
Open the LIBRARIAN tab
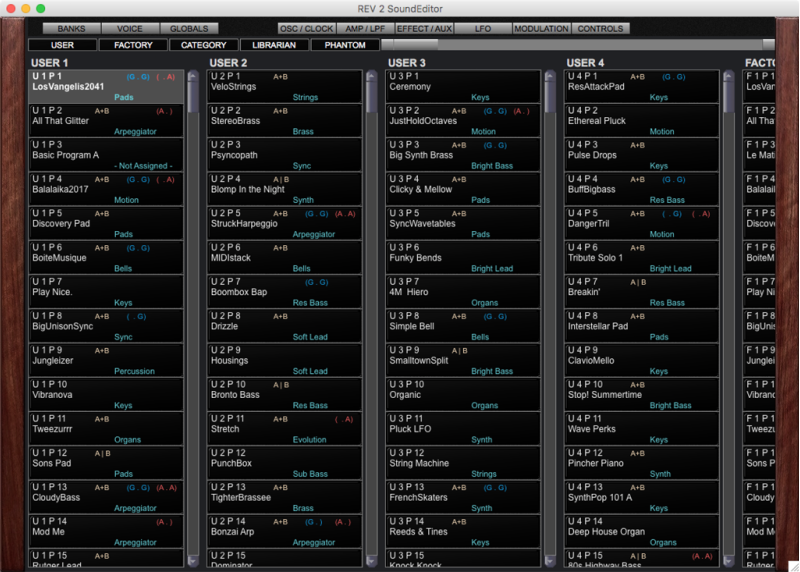click(x=274, y=45)
